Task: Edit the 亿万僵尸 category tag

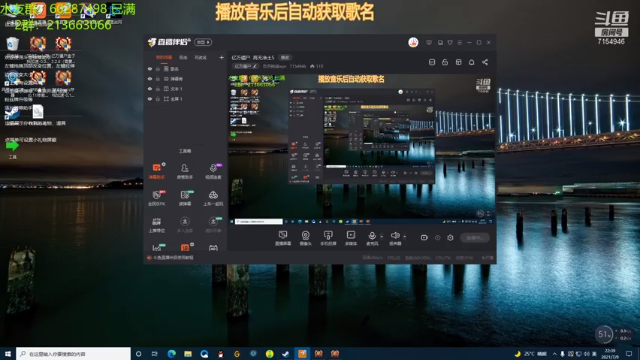Action: pos(245,66)
